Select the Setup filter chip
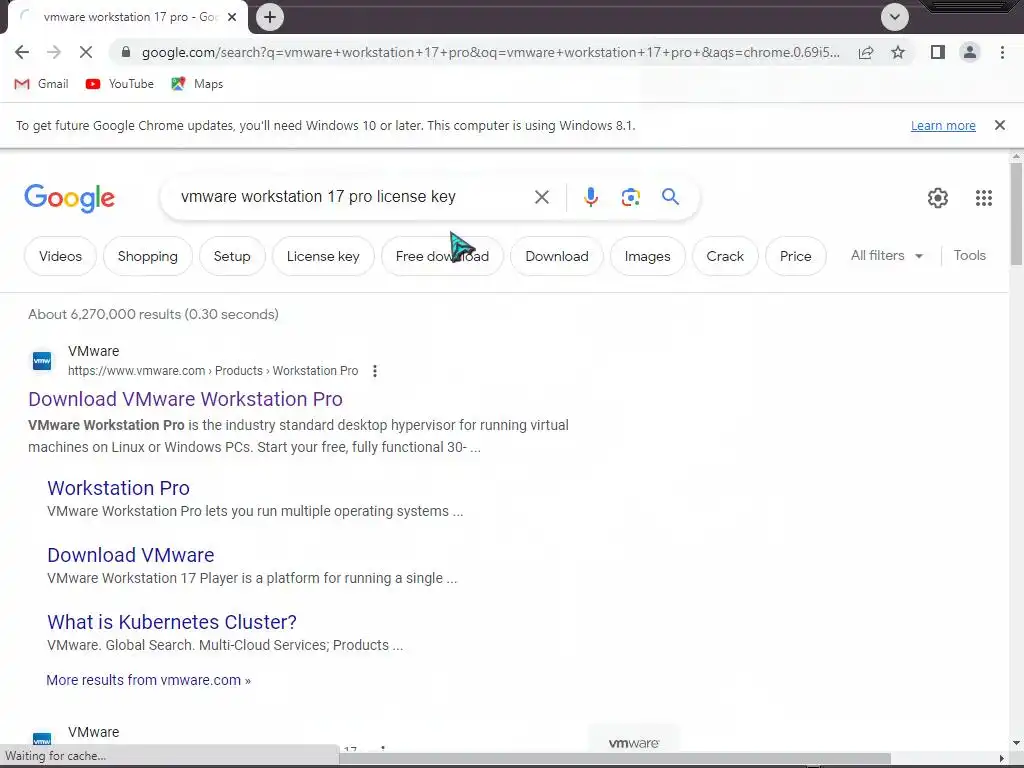Image resolution: width=1024 pixels, height=768 pixels. pyautogui.click(x=232, y=256)
